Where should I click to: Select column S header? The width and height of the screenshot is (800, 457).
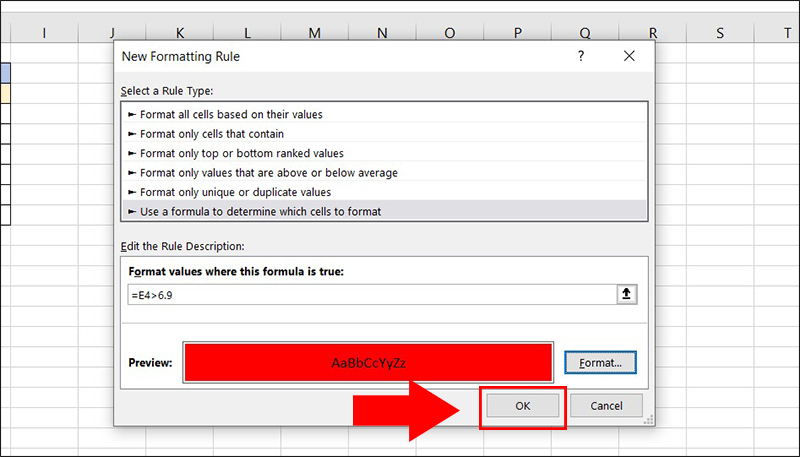click(720, 33)
